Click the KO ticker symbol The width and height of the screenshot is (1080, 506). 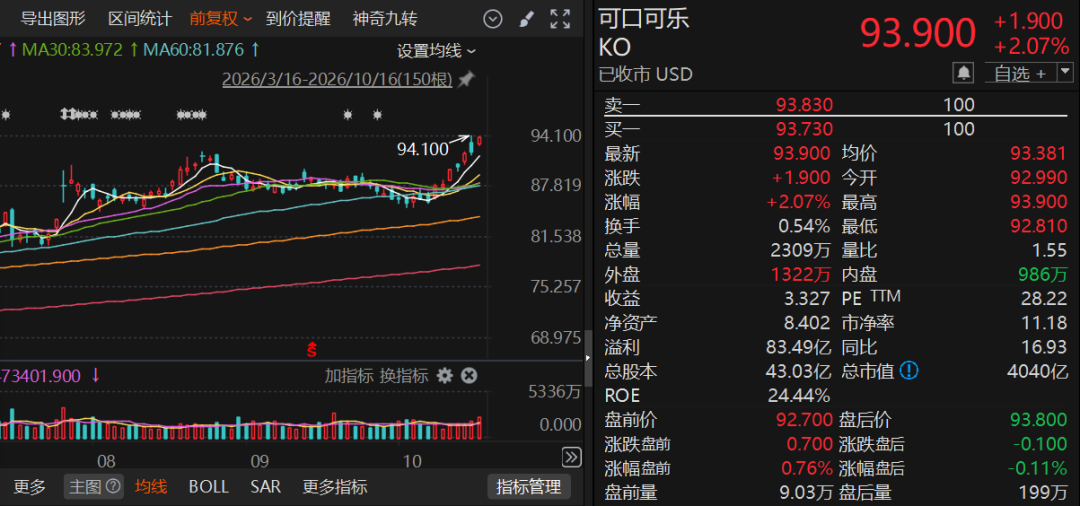click(x=615, y=48)
